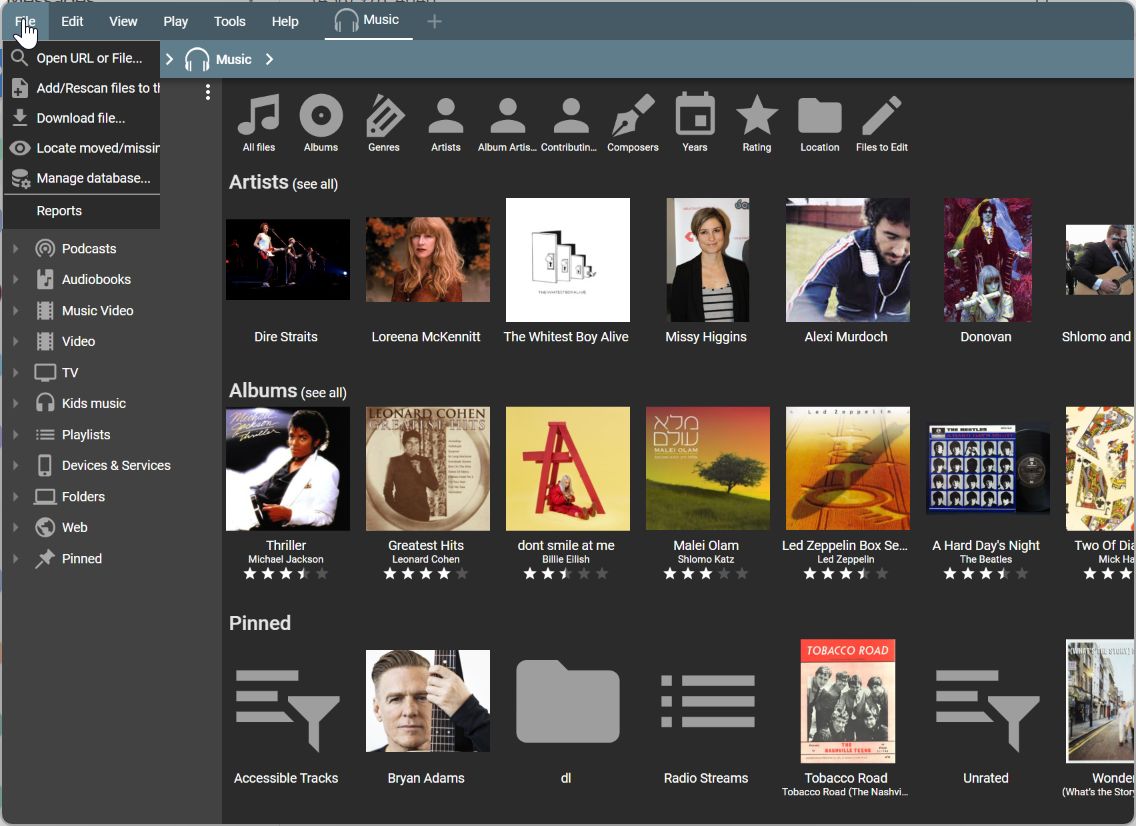The image size is (1136, 826).
Task: Select Audiobooks in the sidebar tree
Action: 96,280
